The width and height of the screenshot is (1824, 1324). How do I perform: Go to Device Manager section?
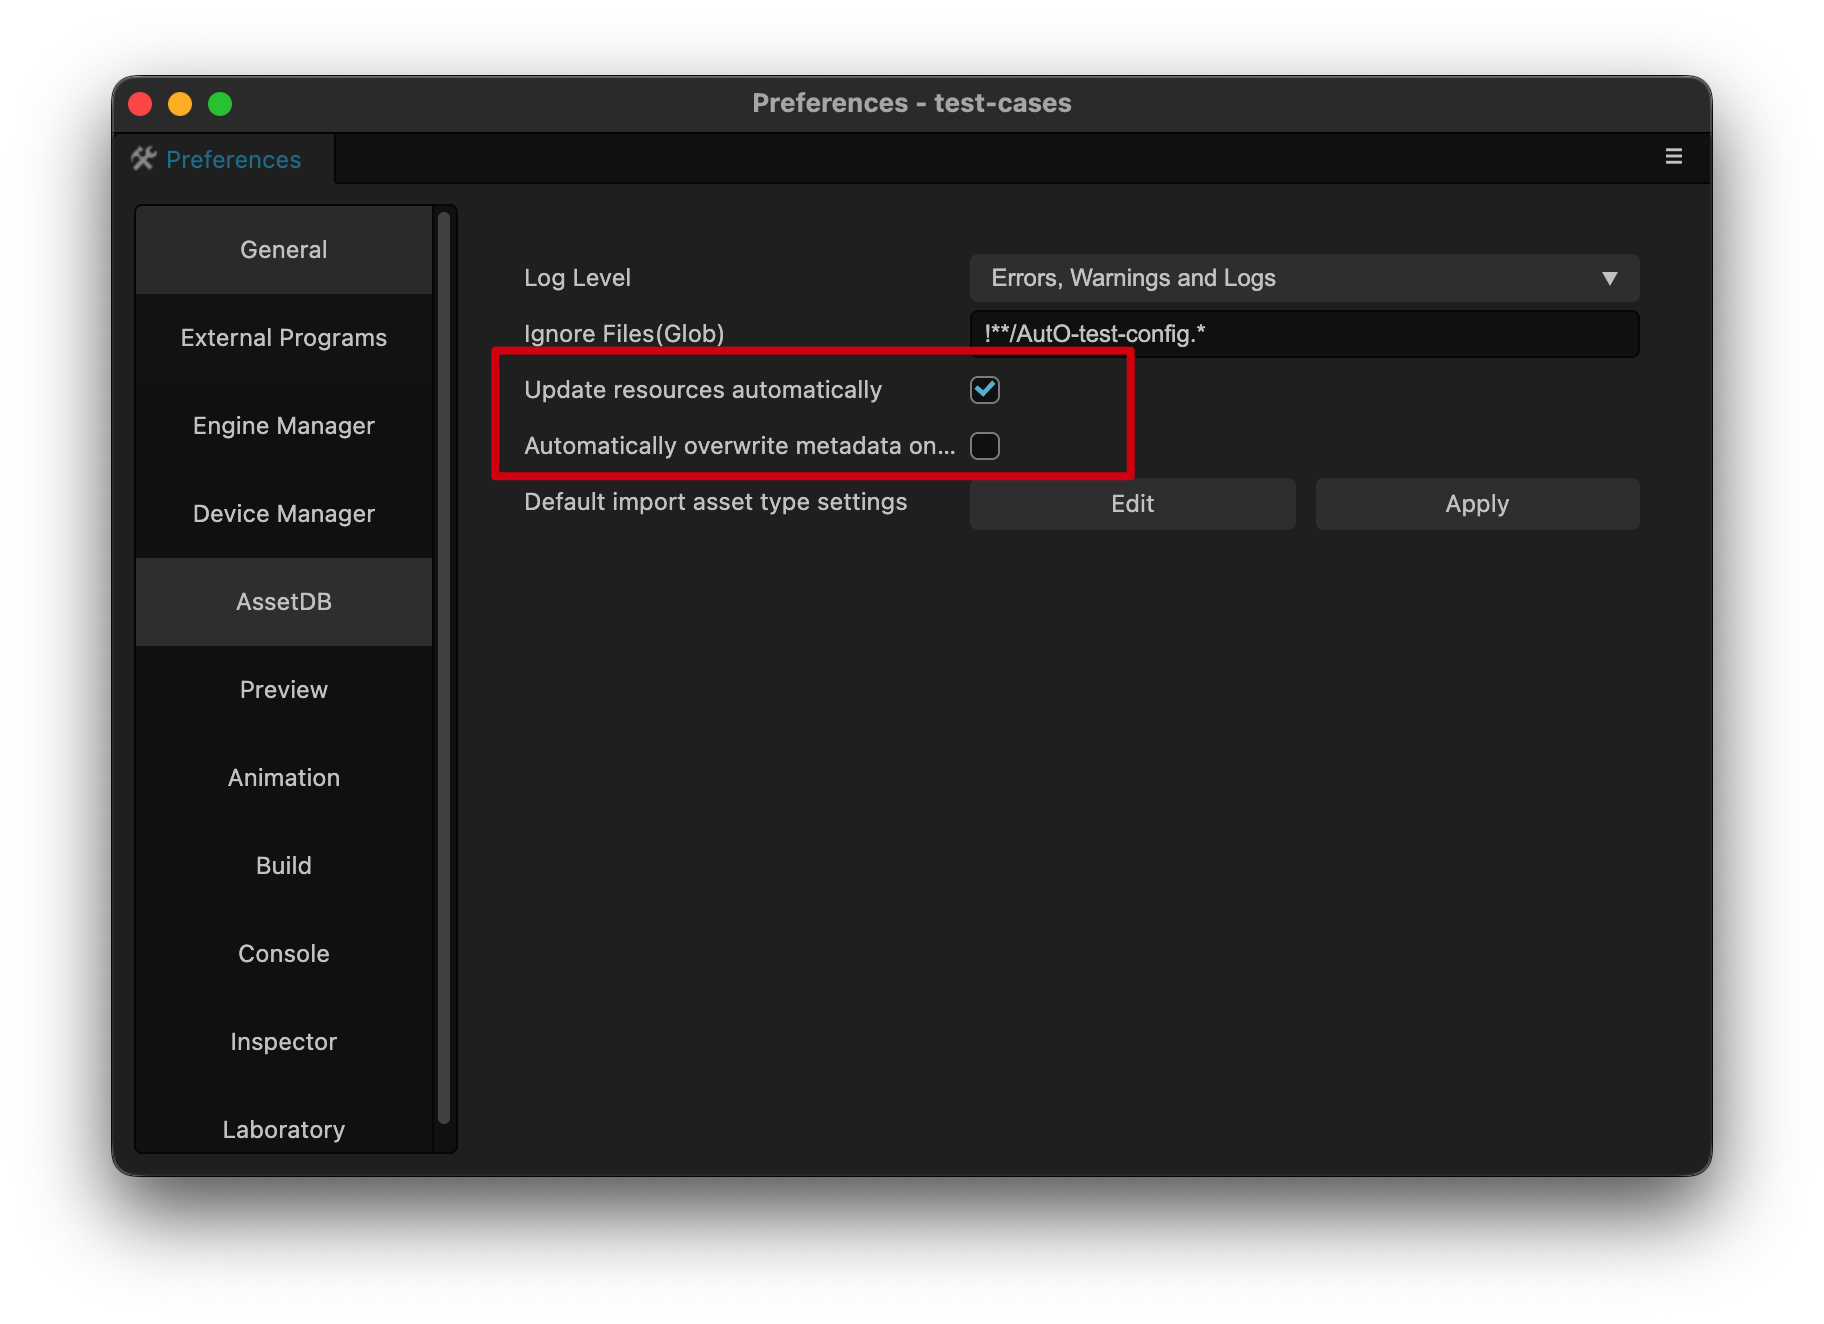284,514
